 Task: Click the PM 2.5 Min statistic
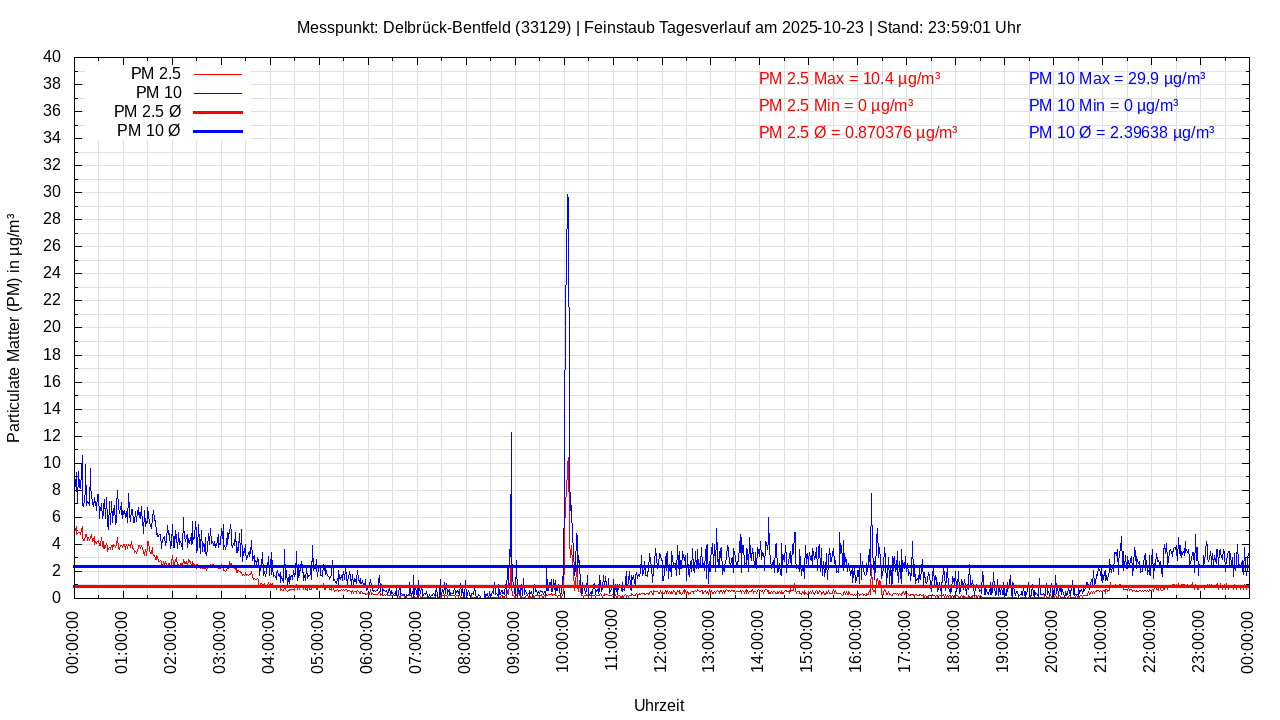click(x=835, y=106)
